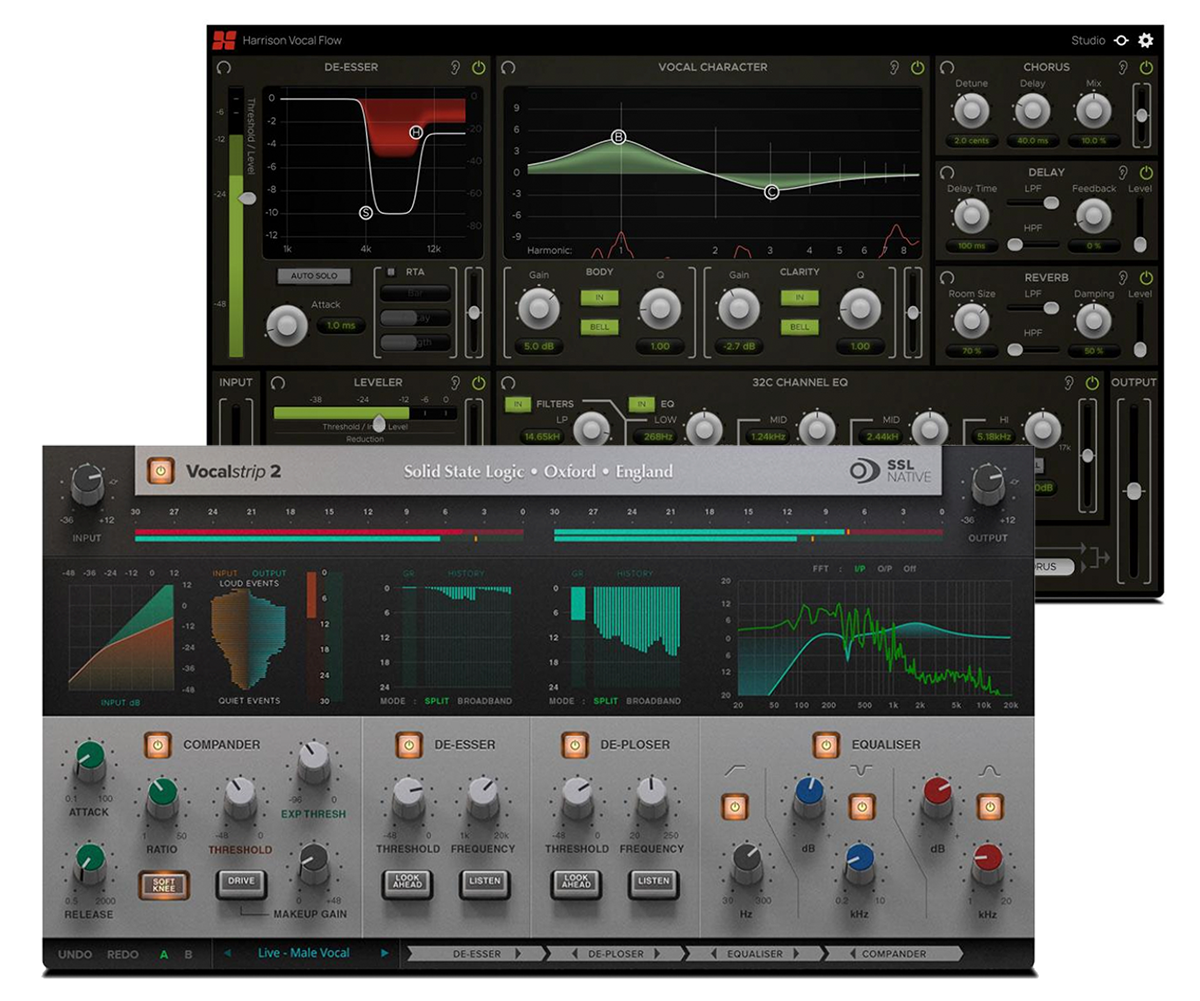
Task: Click the BODY BELL button
Action: 600,327
